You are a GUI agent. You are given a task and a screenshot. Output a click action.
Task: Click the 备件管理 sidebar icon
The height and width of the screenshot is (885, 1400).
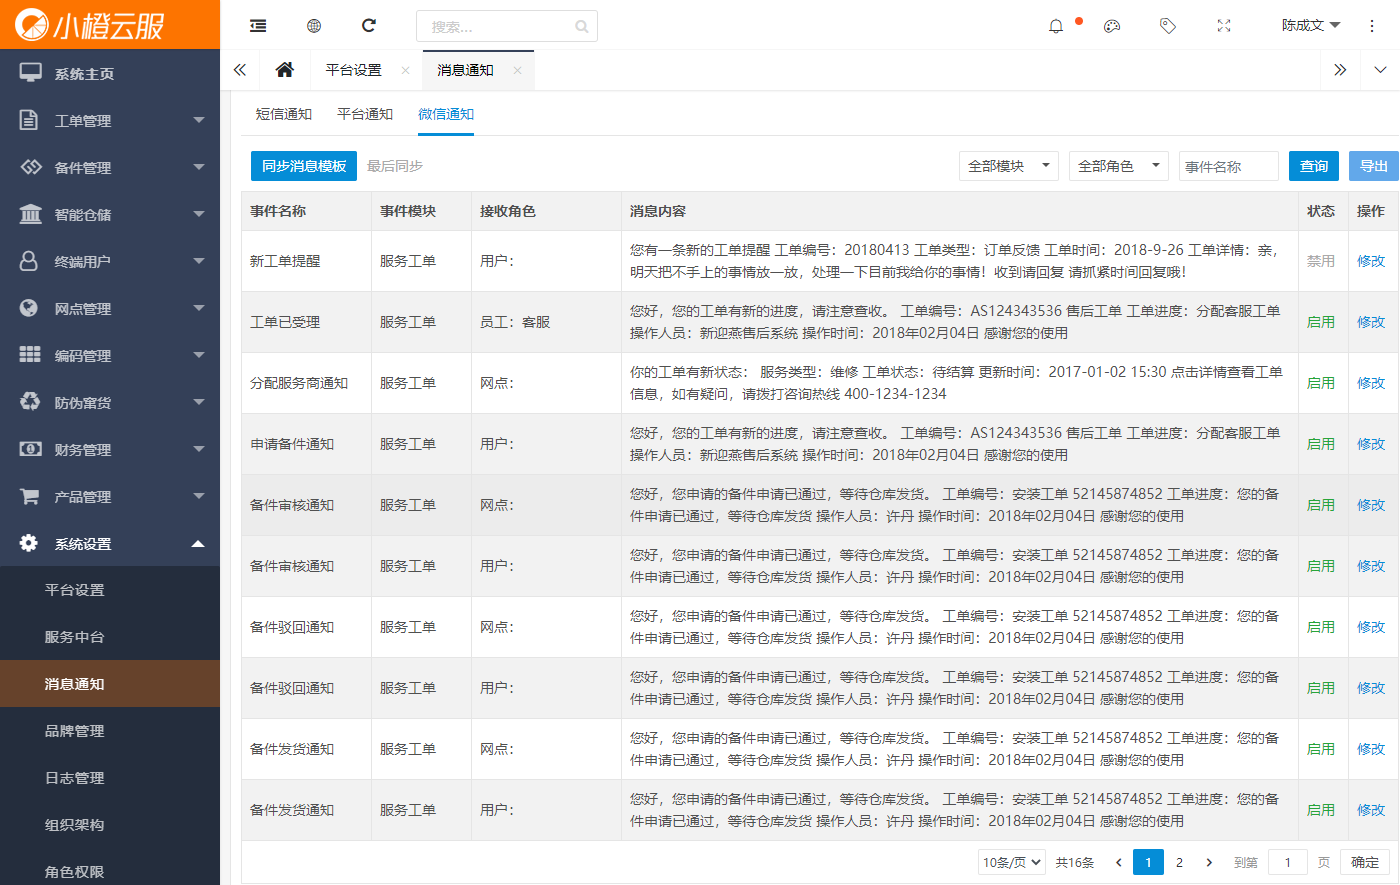(30, 167)
